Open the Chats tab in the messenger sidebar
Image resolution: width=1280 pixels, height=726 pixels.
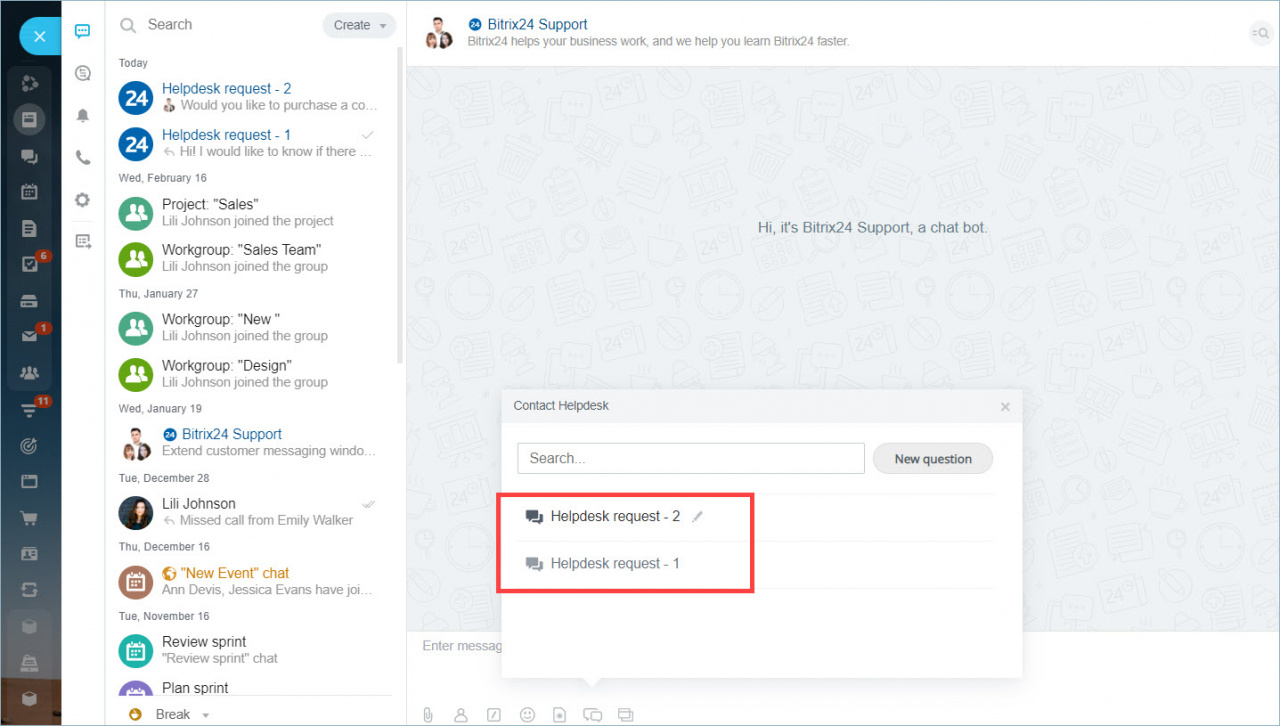click(82, 31)
